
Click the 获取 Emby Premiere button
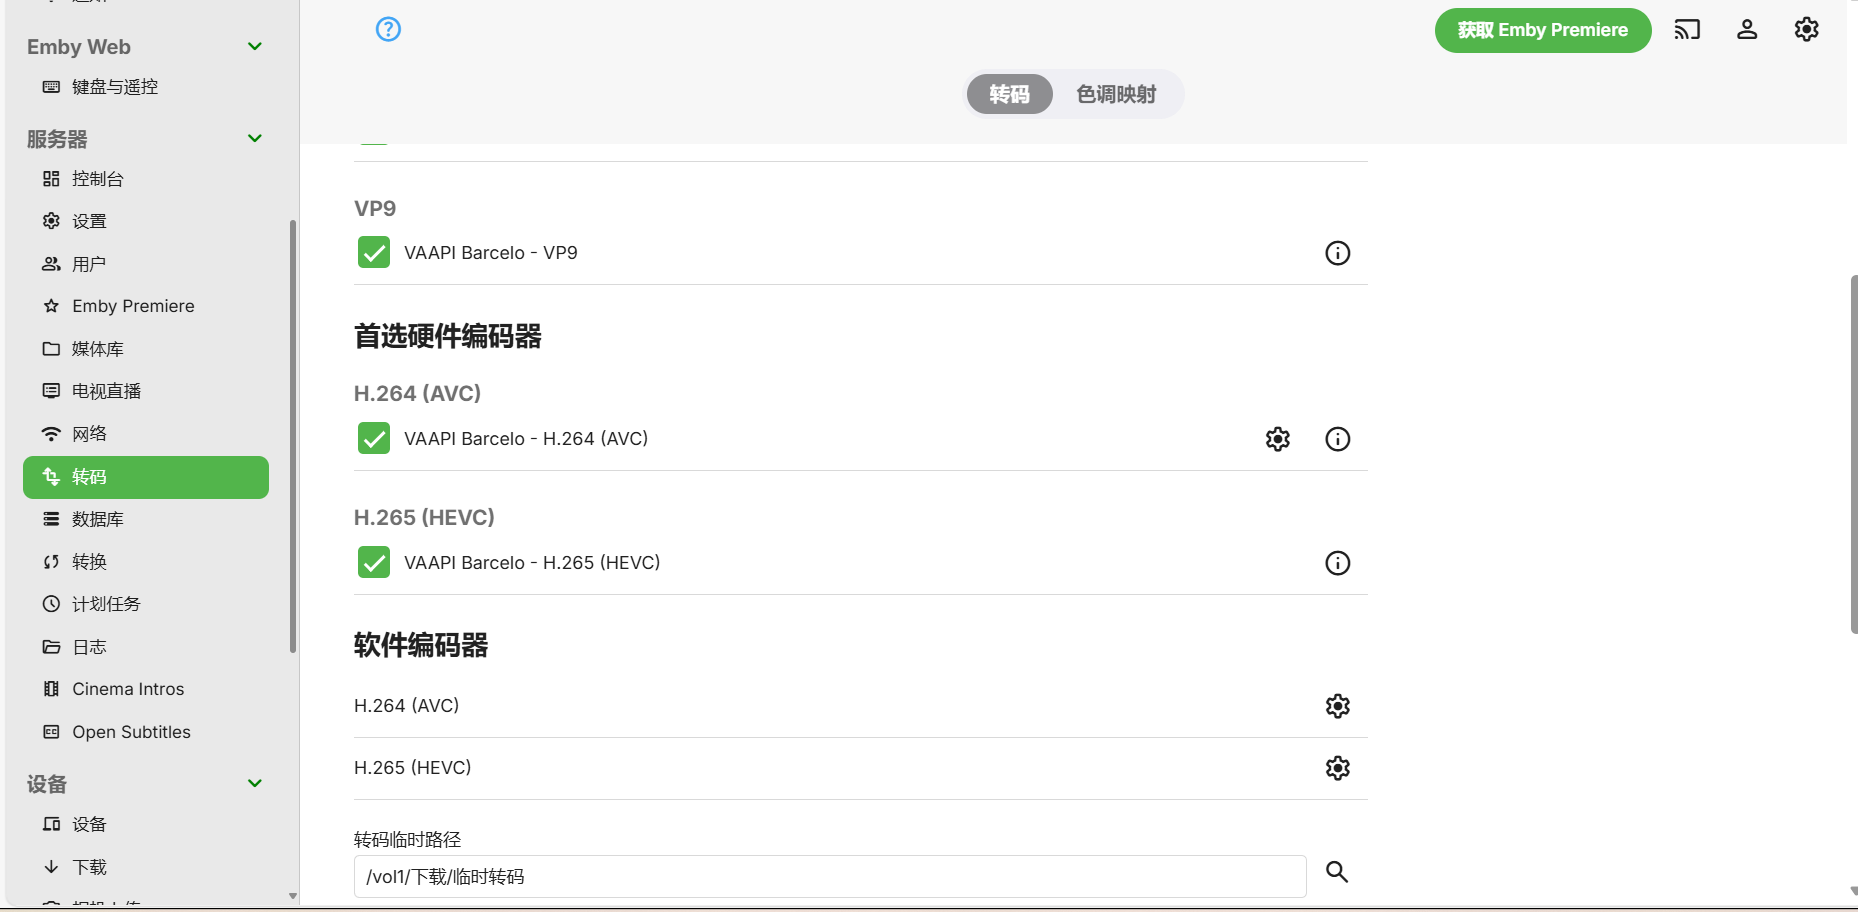(1542, 30)
